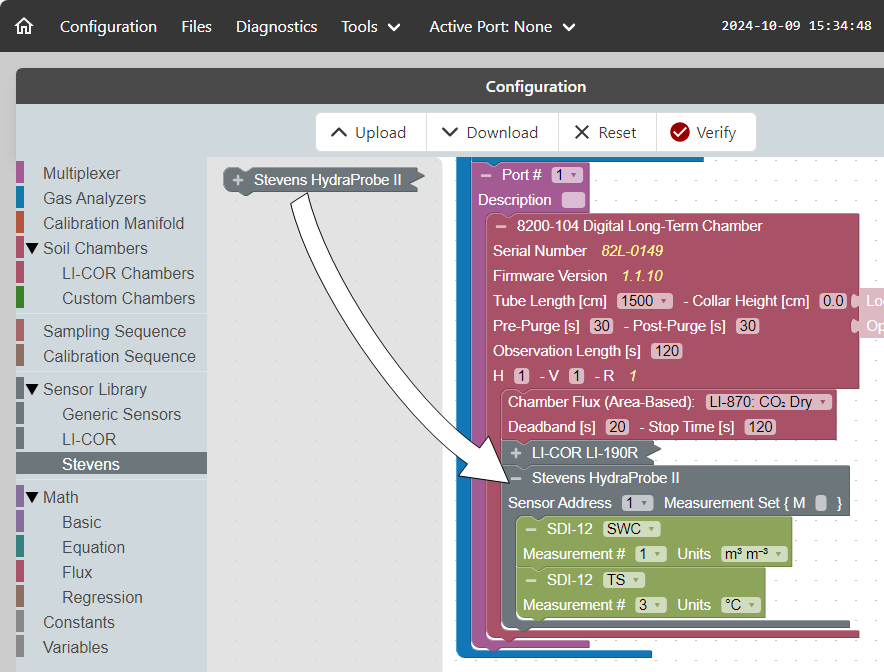Select the Regression category

point(112,597)
